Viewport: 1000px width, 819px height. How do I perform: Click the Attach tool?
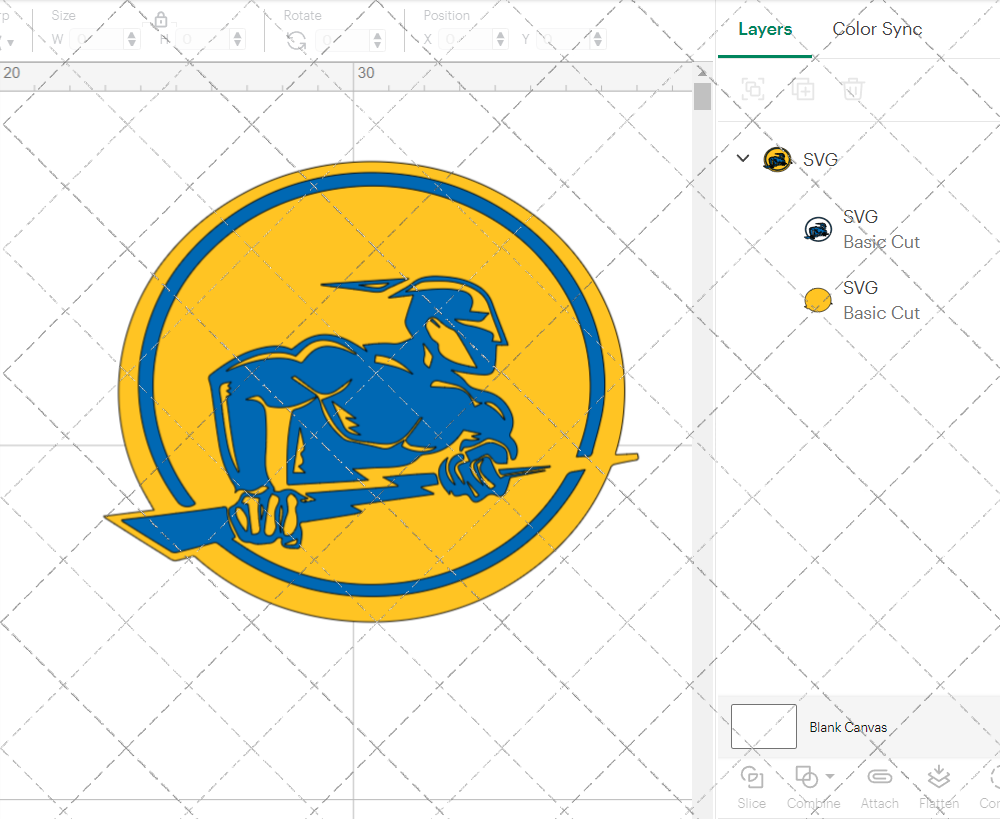coord(879,787)
